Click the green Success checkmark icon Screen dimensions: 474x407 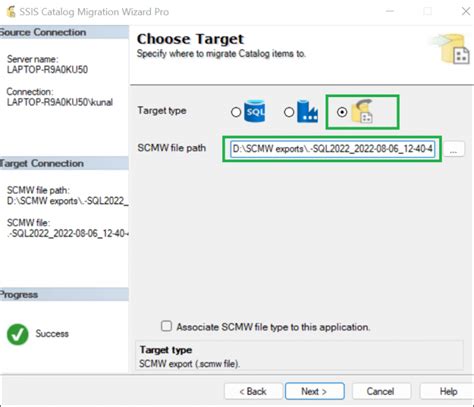pyautogui.click(x=18, y=334)
